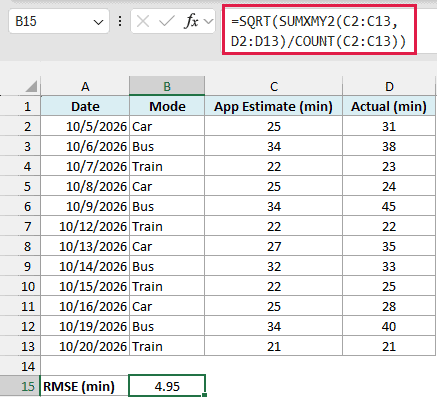
Task: Select App Estimate value 21 in row 13
Action: click(x=274, y=346)
